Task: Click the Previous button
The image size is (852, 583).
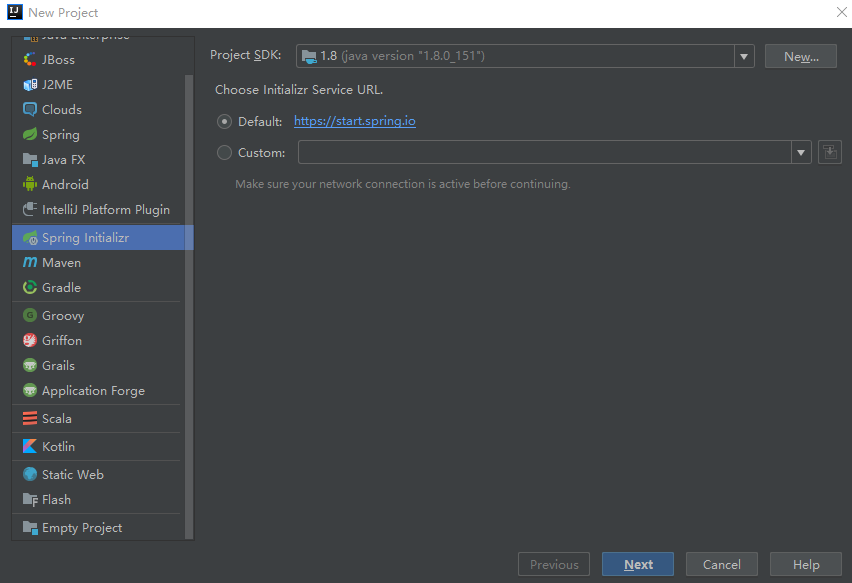Action: tap(554, 564)
